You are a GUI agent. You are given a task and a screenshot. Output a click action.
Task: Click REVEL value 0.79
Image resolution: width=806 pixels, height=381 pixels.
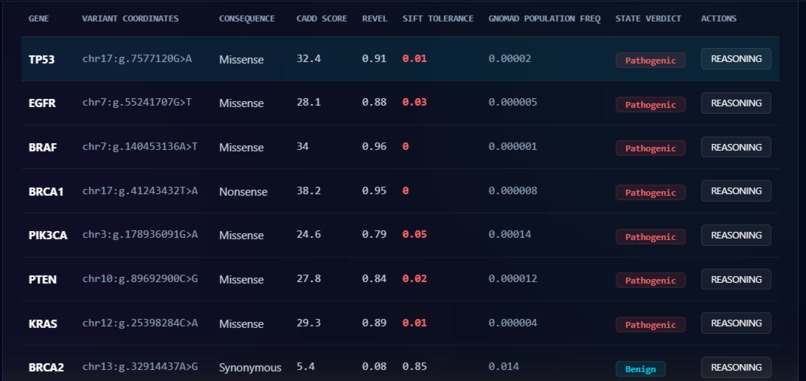pyautogui.click(x=374, y=234)
